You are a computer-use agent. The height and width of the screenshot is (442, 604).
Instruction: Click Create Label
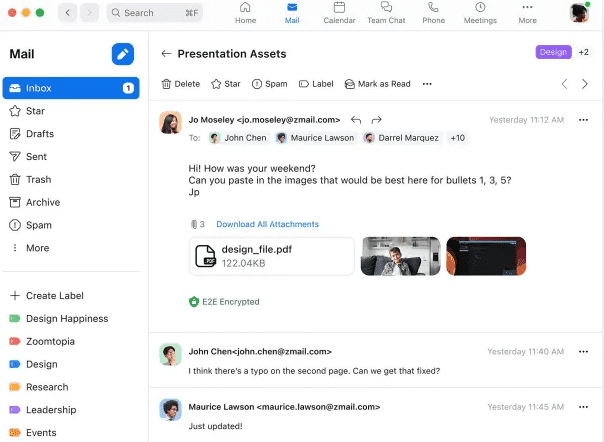tap(47, 296)
